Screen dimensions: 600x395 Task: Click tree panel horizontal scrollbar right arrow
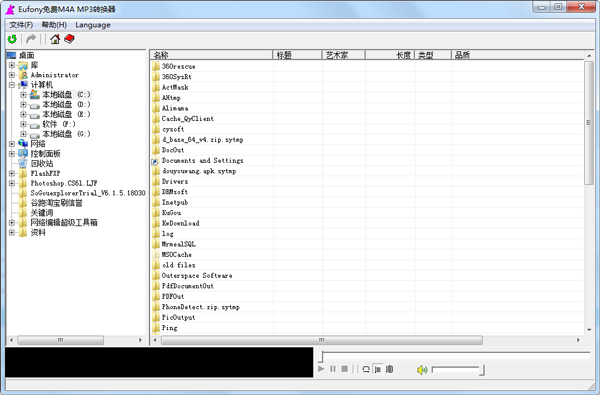coord(140,340)
